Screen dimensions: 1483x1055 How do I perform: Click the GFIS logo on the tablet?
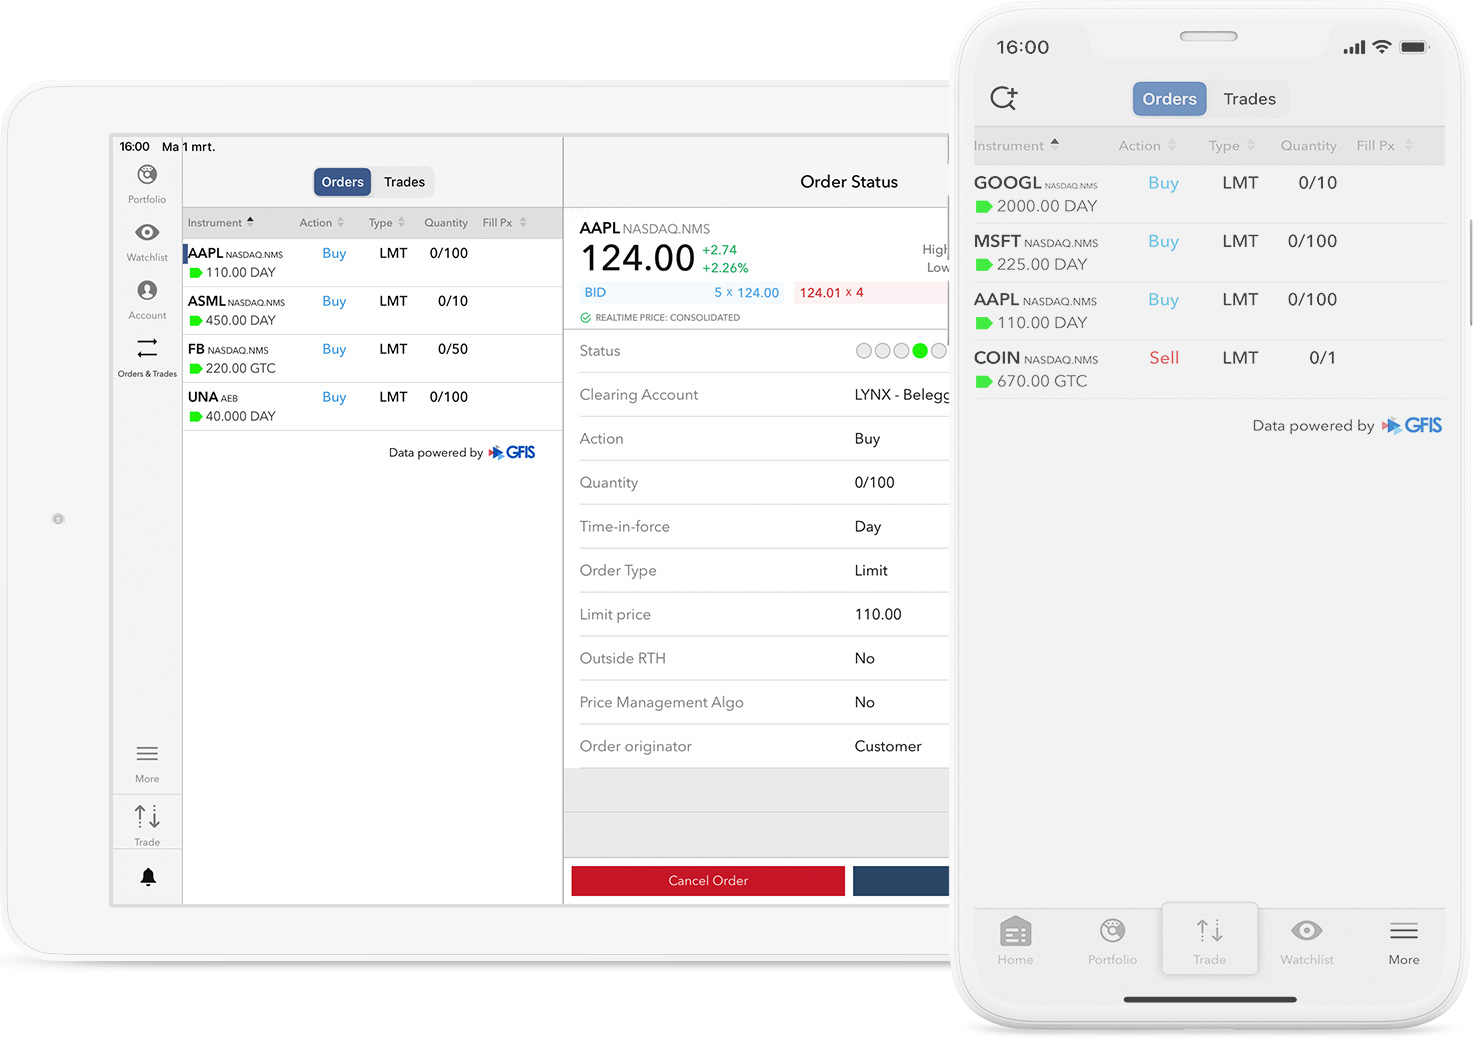pyautogui.click(x=511, y=452)
